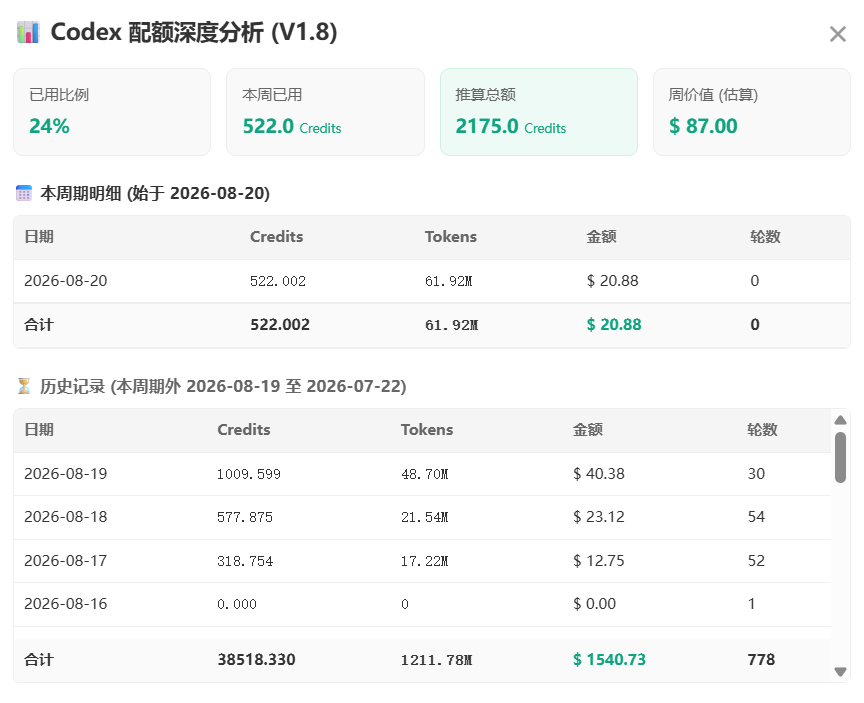Click the 日期 header in history table
The width and height of the screenshot is (864, 703).
point(39,430)
